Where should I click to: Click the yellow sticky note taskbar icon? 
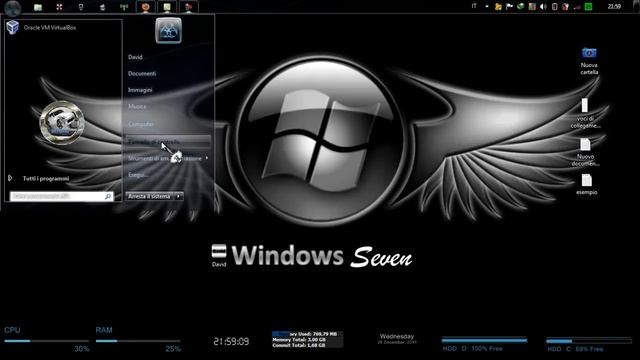coord(167,7)
